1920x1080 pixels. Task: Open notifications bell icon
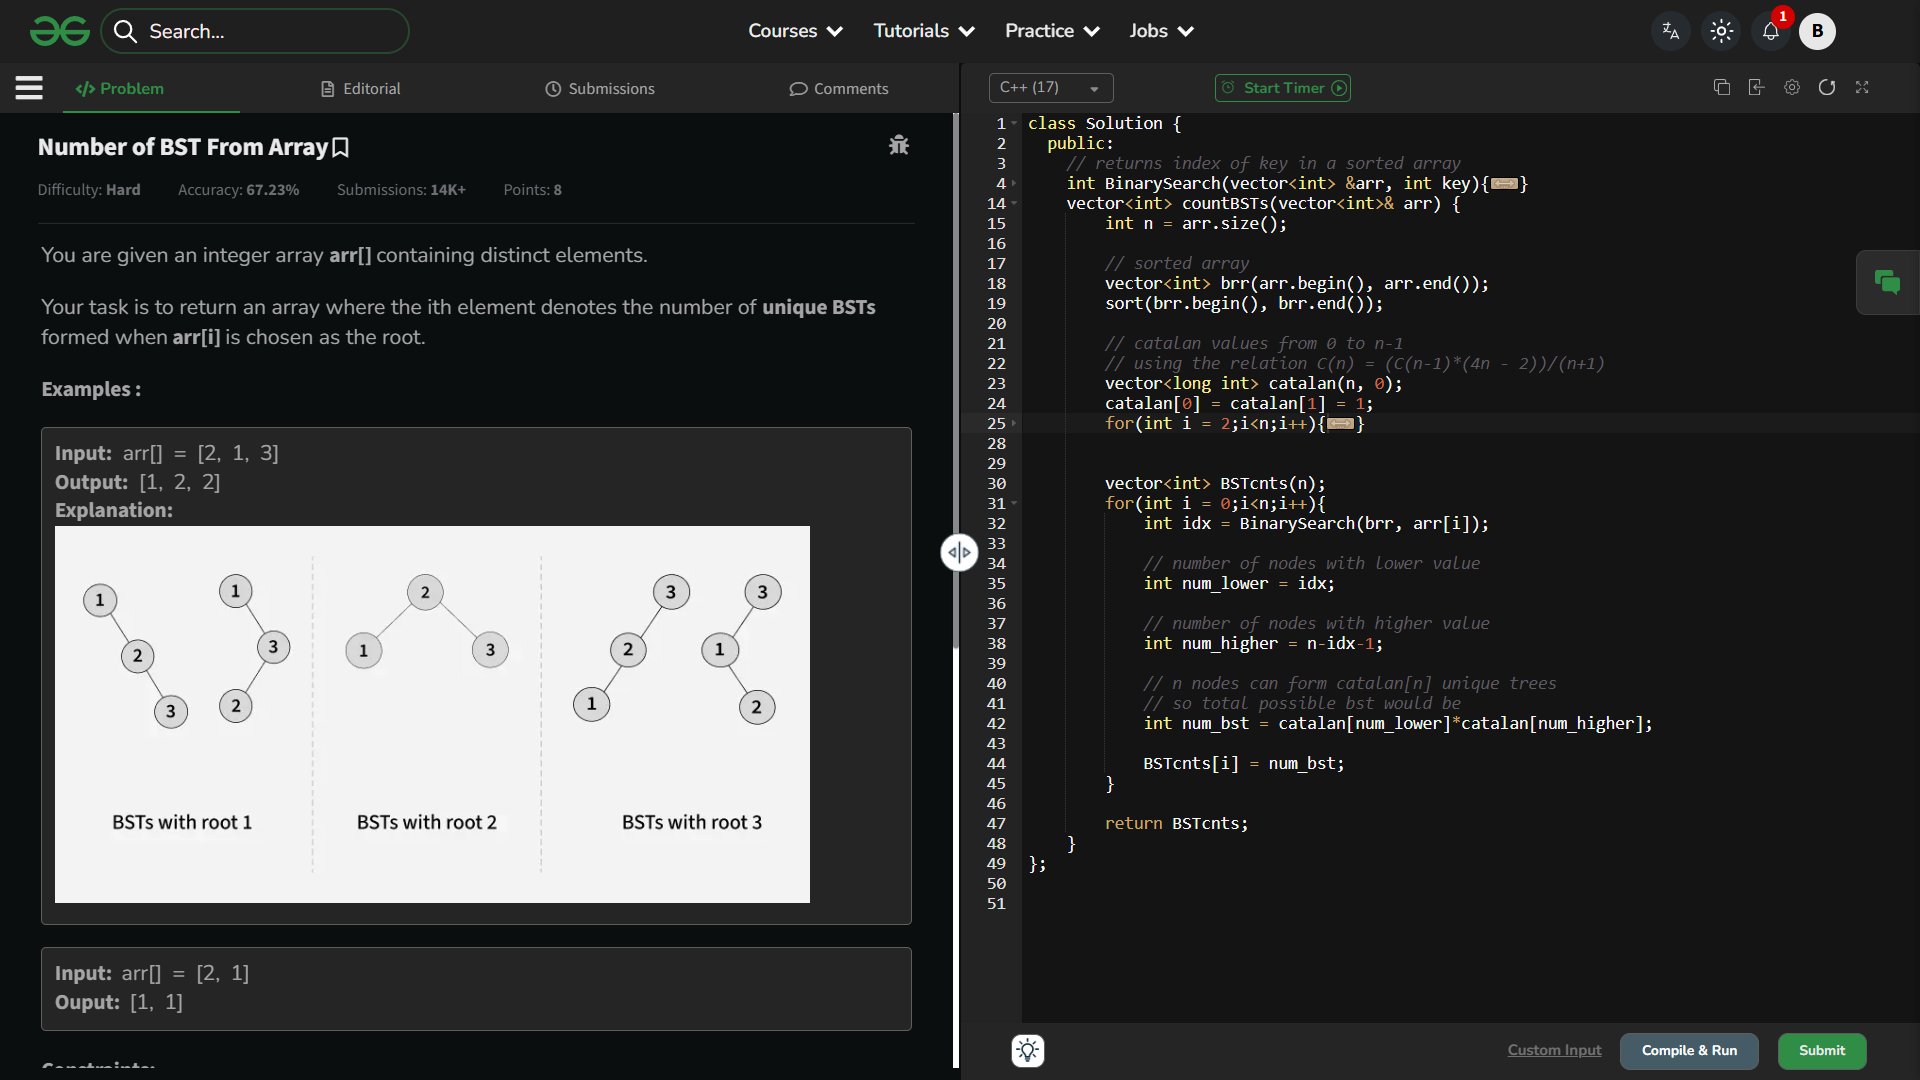tap(1770, 31)
